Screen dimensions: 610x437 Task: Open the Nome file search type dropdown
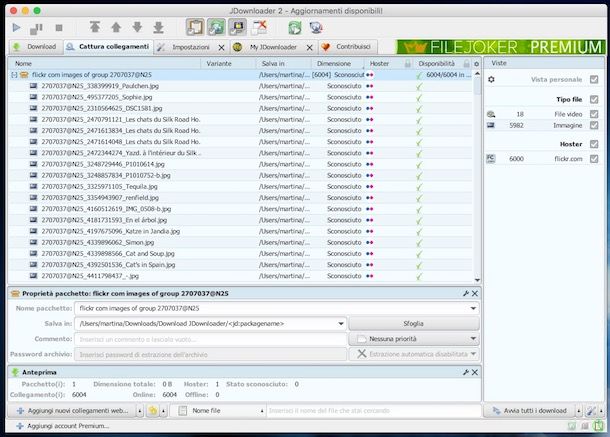[x=262, y=411]
